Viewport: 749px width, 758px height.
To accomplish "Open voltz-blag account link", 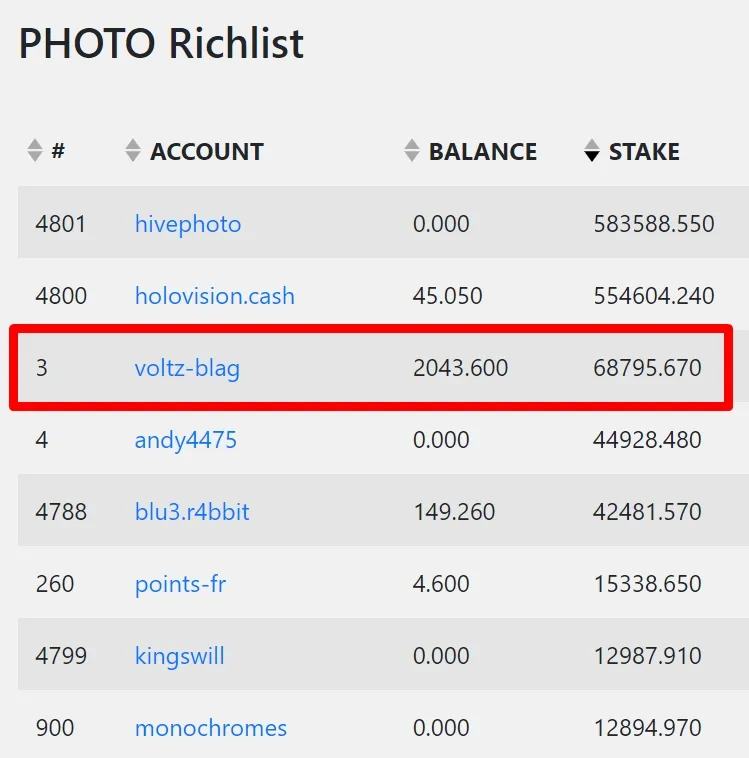I will click(187, 368).
